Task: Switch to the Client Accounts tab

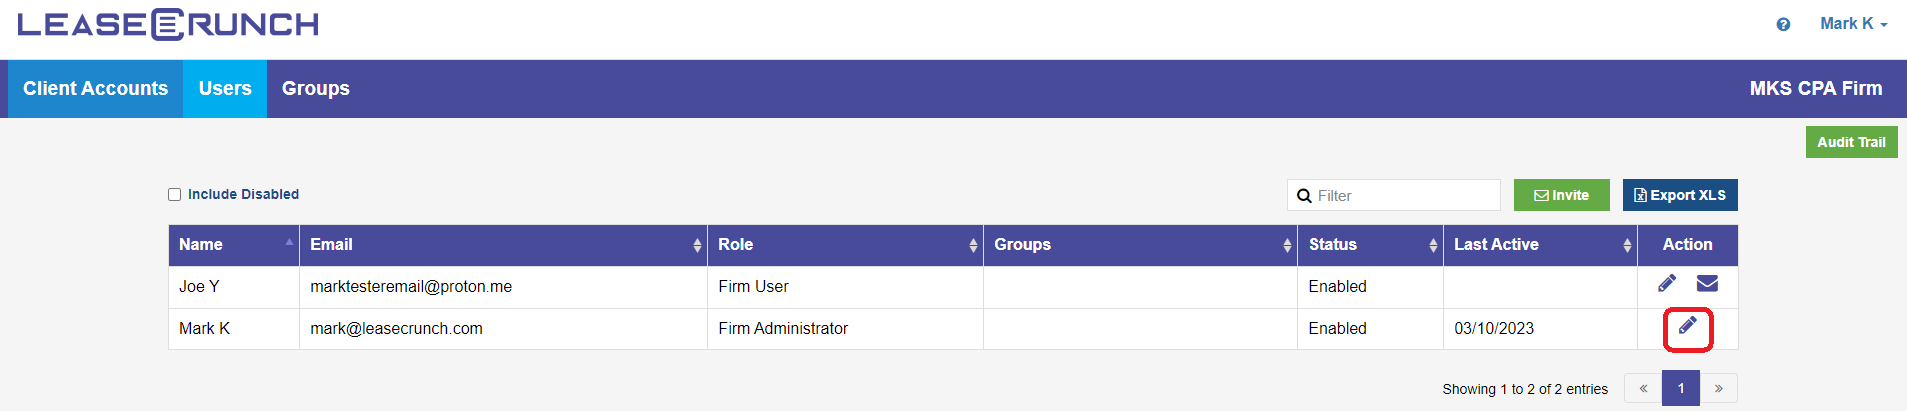Action: [x=96, y=89]
